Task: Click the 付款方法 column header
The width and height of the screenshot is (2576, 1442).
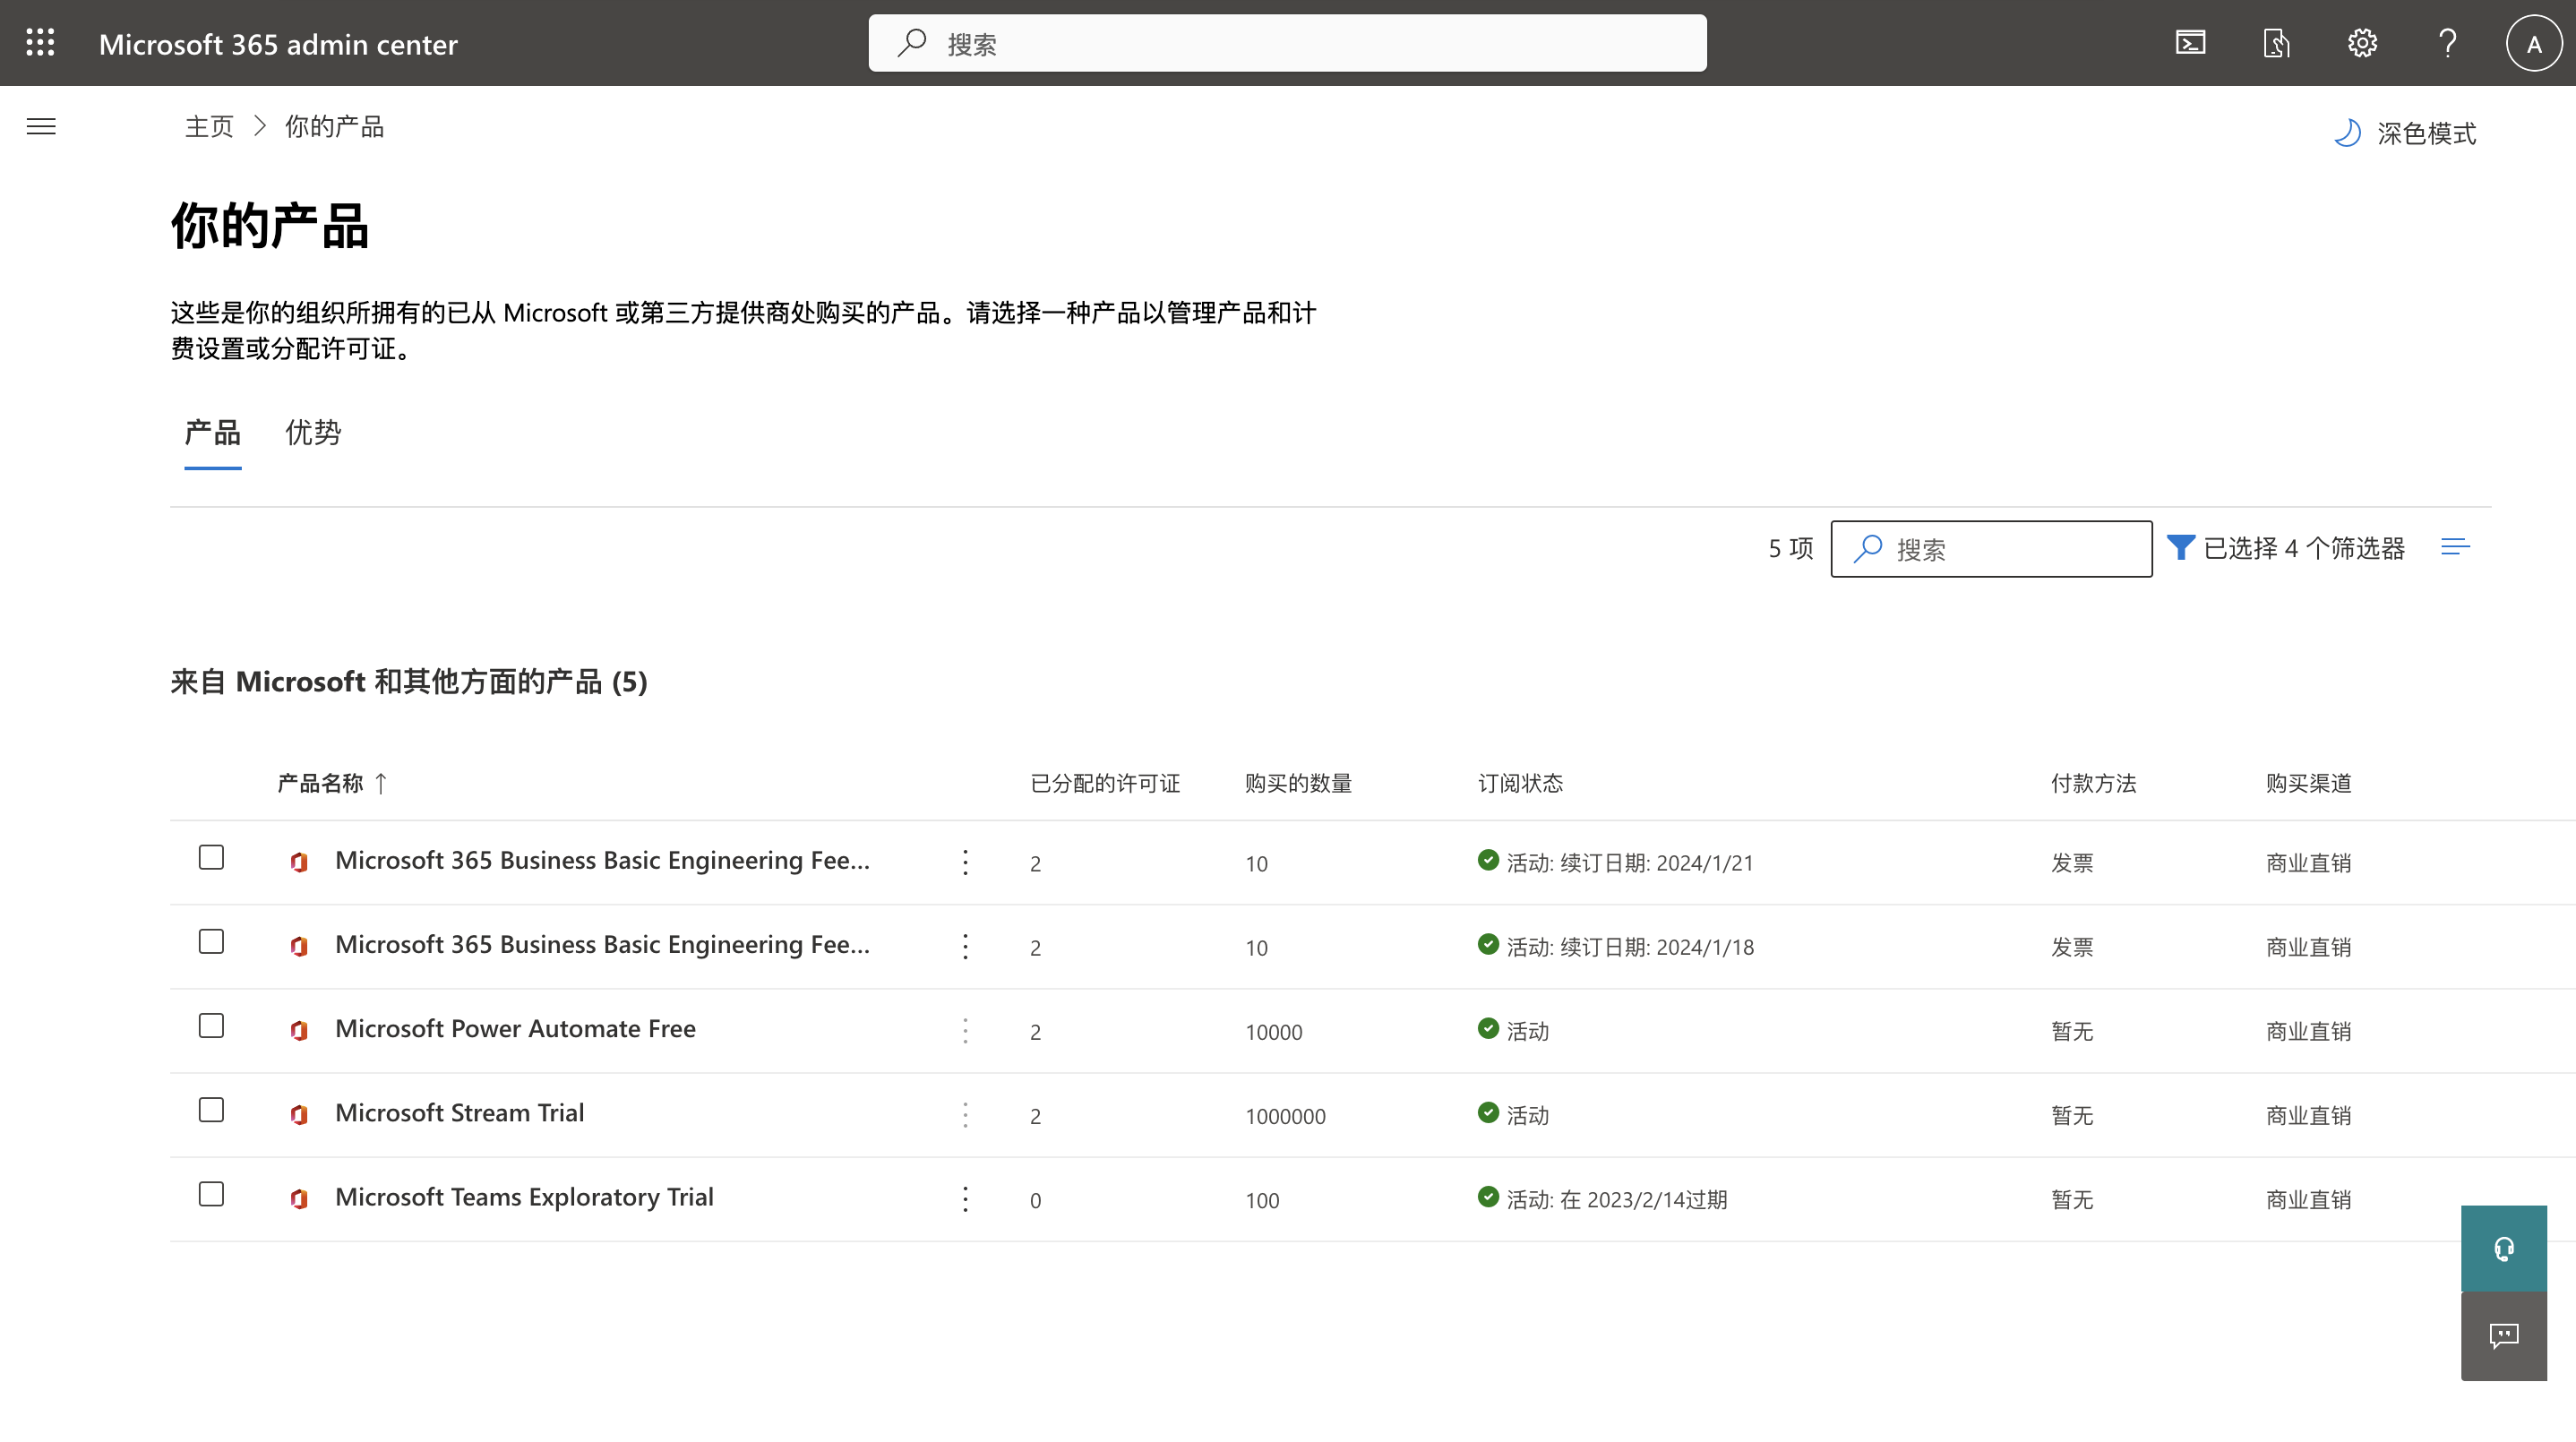Action: tap(2093, 783)
